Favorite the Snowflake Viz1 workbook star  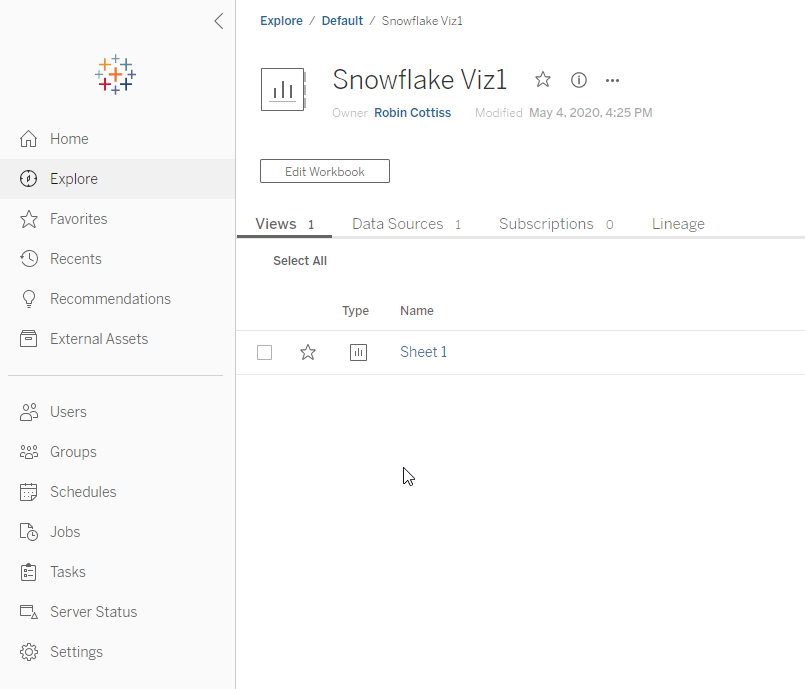coord(543,80)
